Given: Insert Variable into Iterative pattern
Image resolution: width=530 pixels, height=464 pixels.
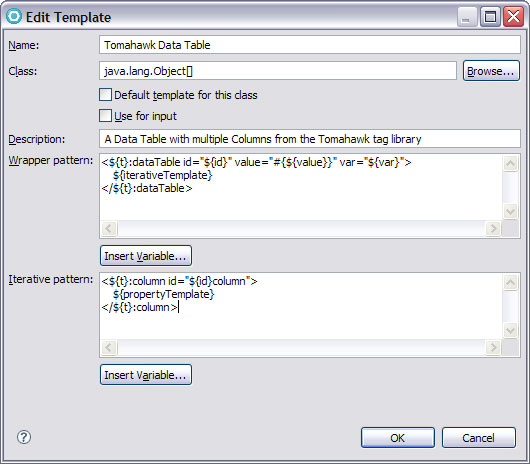Looking at the screenshot, I should click(x=146, y=375).
